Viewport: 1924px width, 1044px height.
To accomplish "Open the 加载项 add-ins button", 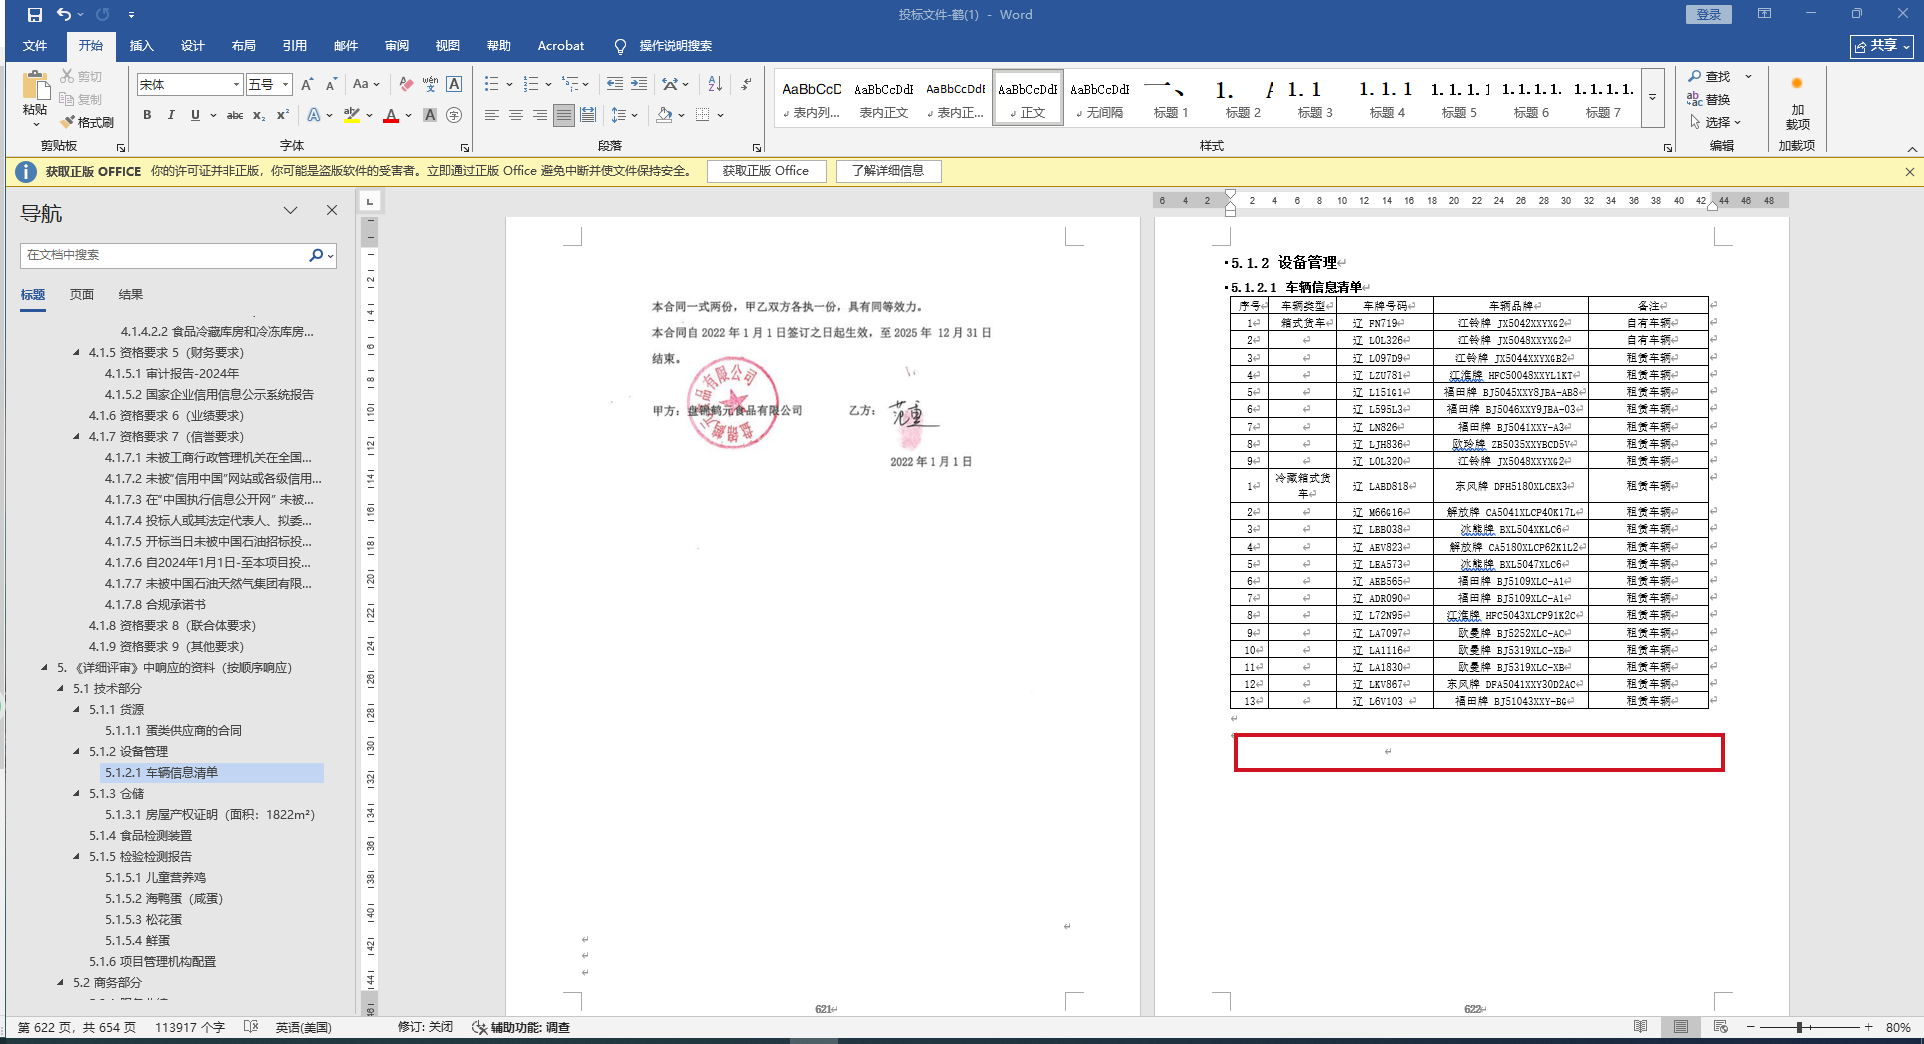I will pyautogui.click(x=1797, y=102).
